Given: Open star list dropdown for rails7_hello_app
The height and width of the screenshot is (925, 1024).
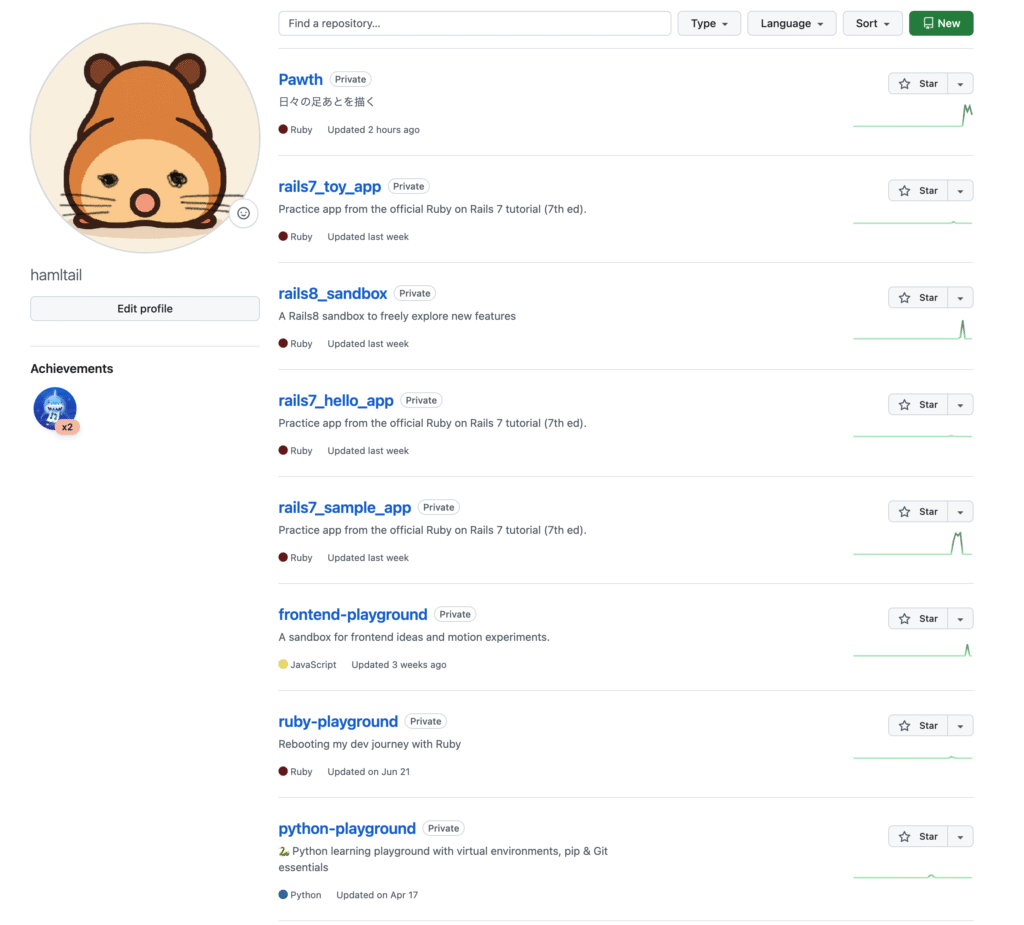Looking at the screenshot, I should [x=960, y=405].
